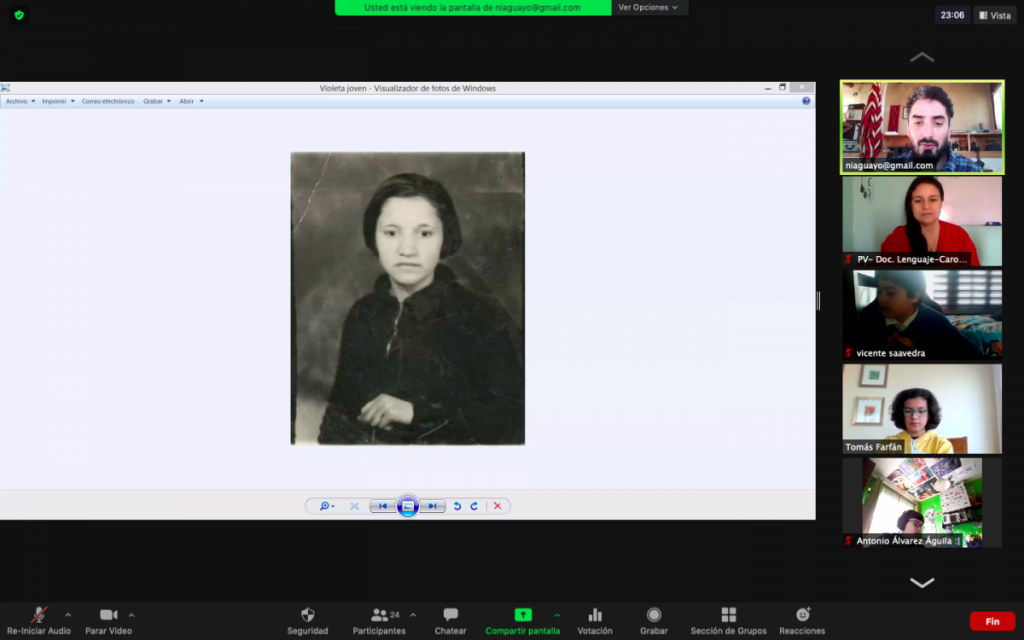Start recording with the Grabar button
1024x640 pixels.
tap(654, 615)
